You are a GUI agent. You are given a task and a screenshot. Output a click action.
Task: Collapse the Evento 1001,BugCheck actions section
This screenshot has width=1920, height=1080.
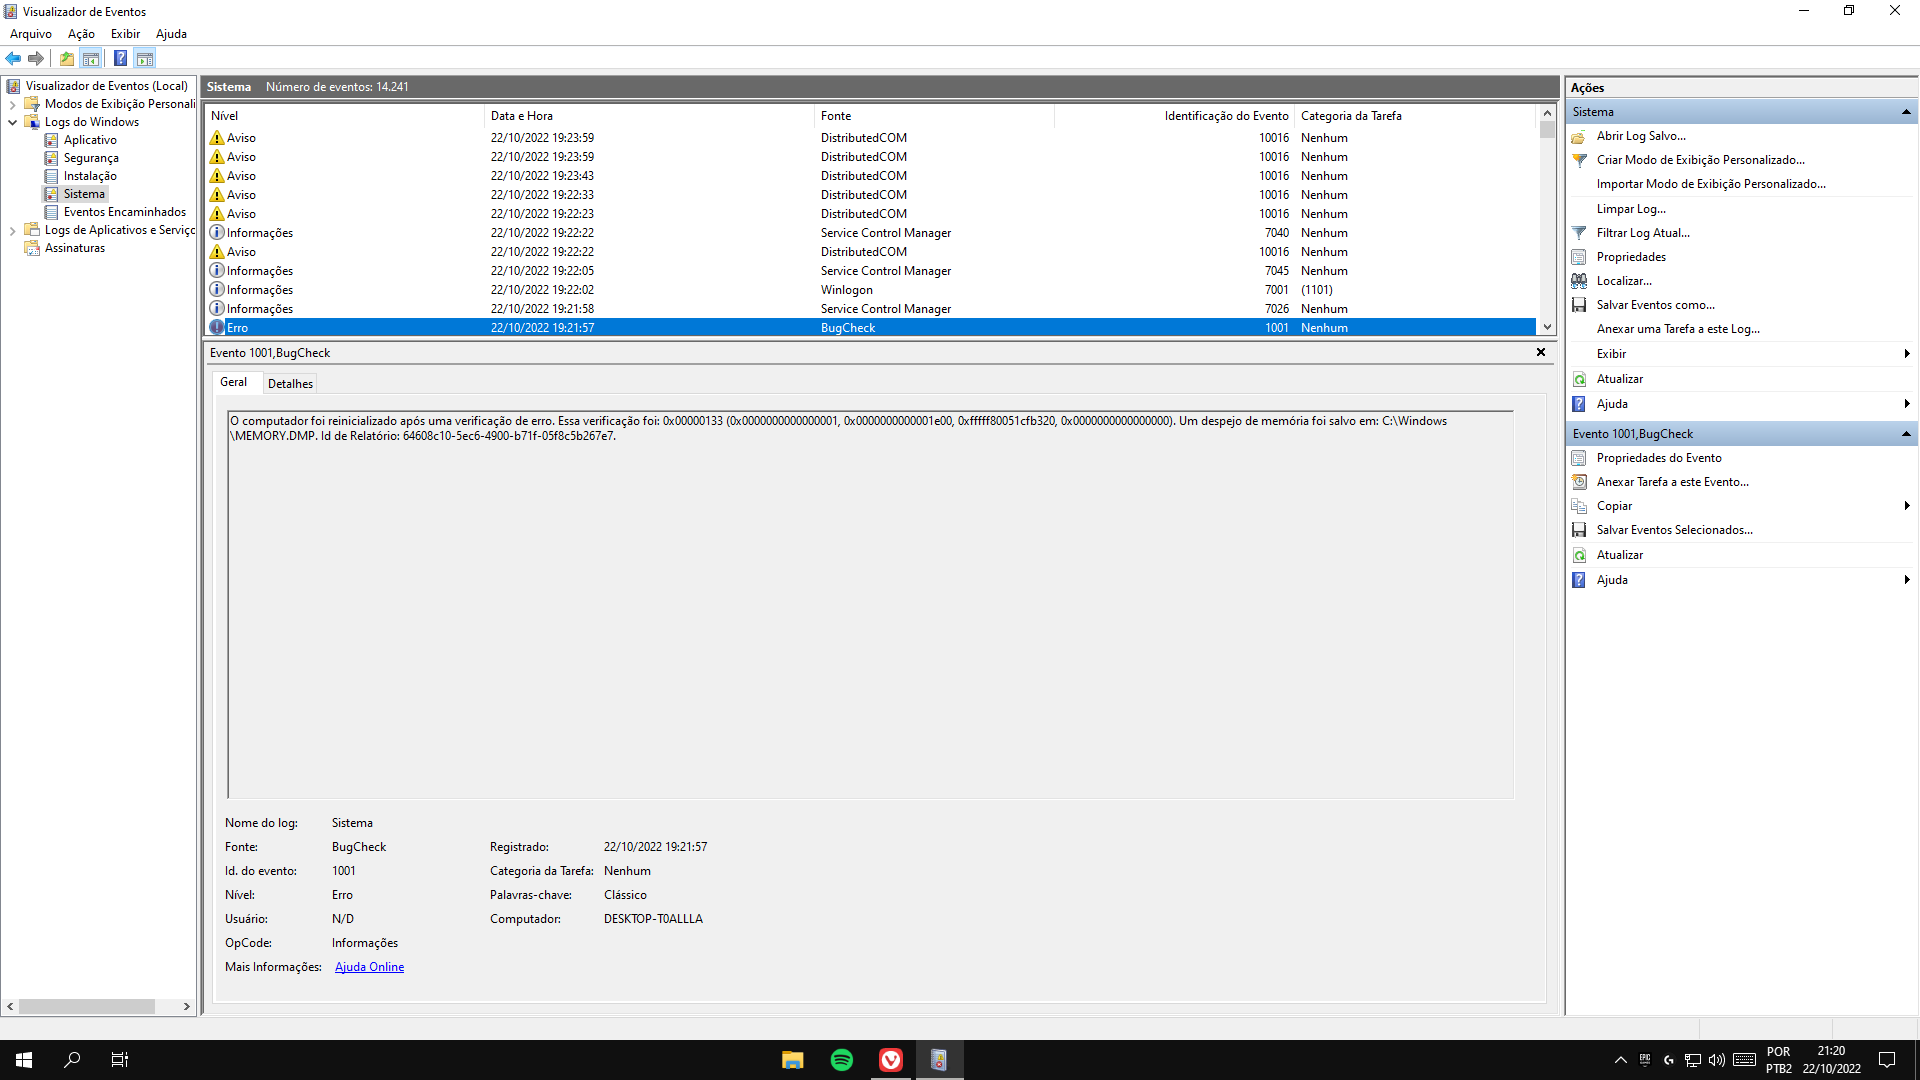1906,434
